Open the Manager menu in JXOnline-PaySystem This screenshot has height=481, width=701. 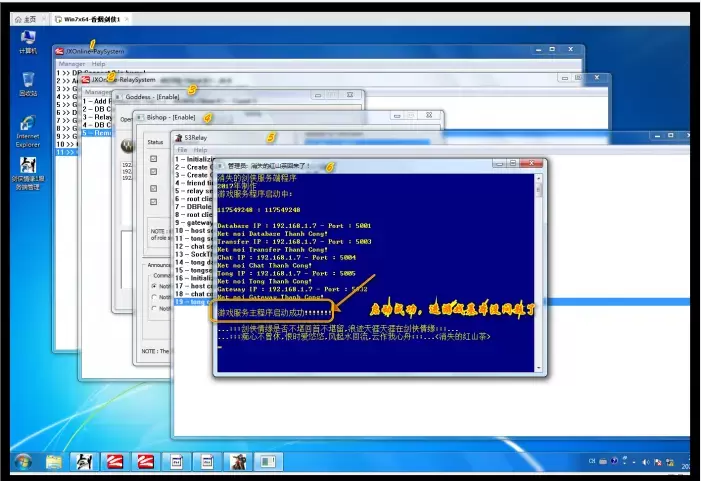pyautogui.click(x=71, y=63)
